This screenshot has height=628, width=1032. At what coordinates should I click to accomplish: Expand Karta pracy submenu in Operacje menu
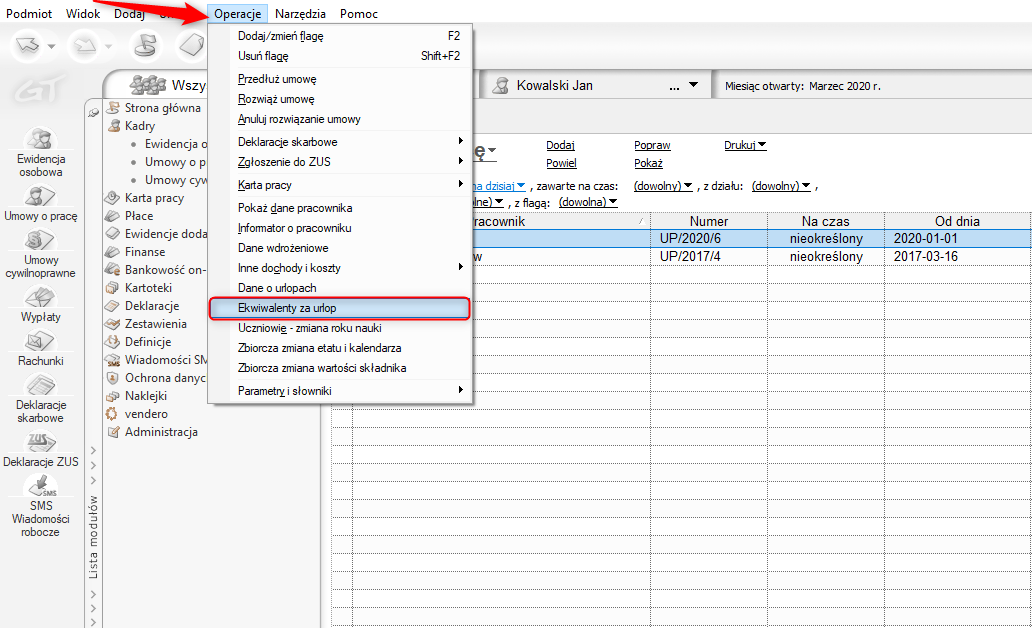pyautogui.click(x=460, y=184)
